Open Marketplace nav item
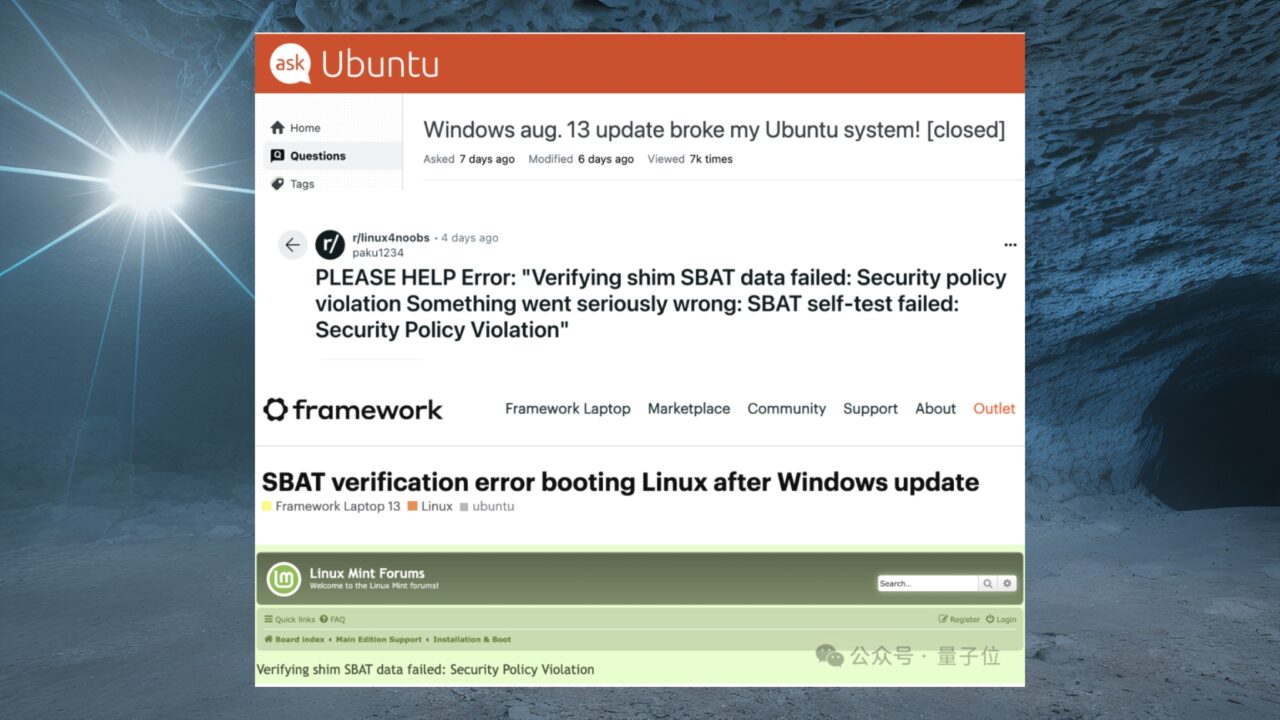The width and height of the screenshot is (1280, 720). coord(689,408)
